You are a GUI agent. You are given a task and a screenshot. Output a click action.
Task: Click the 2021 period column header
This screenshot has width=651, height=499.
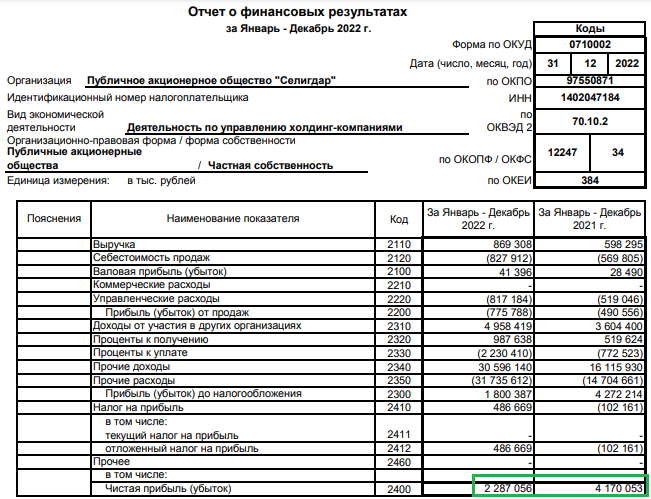[x=590, y=219]
